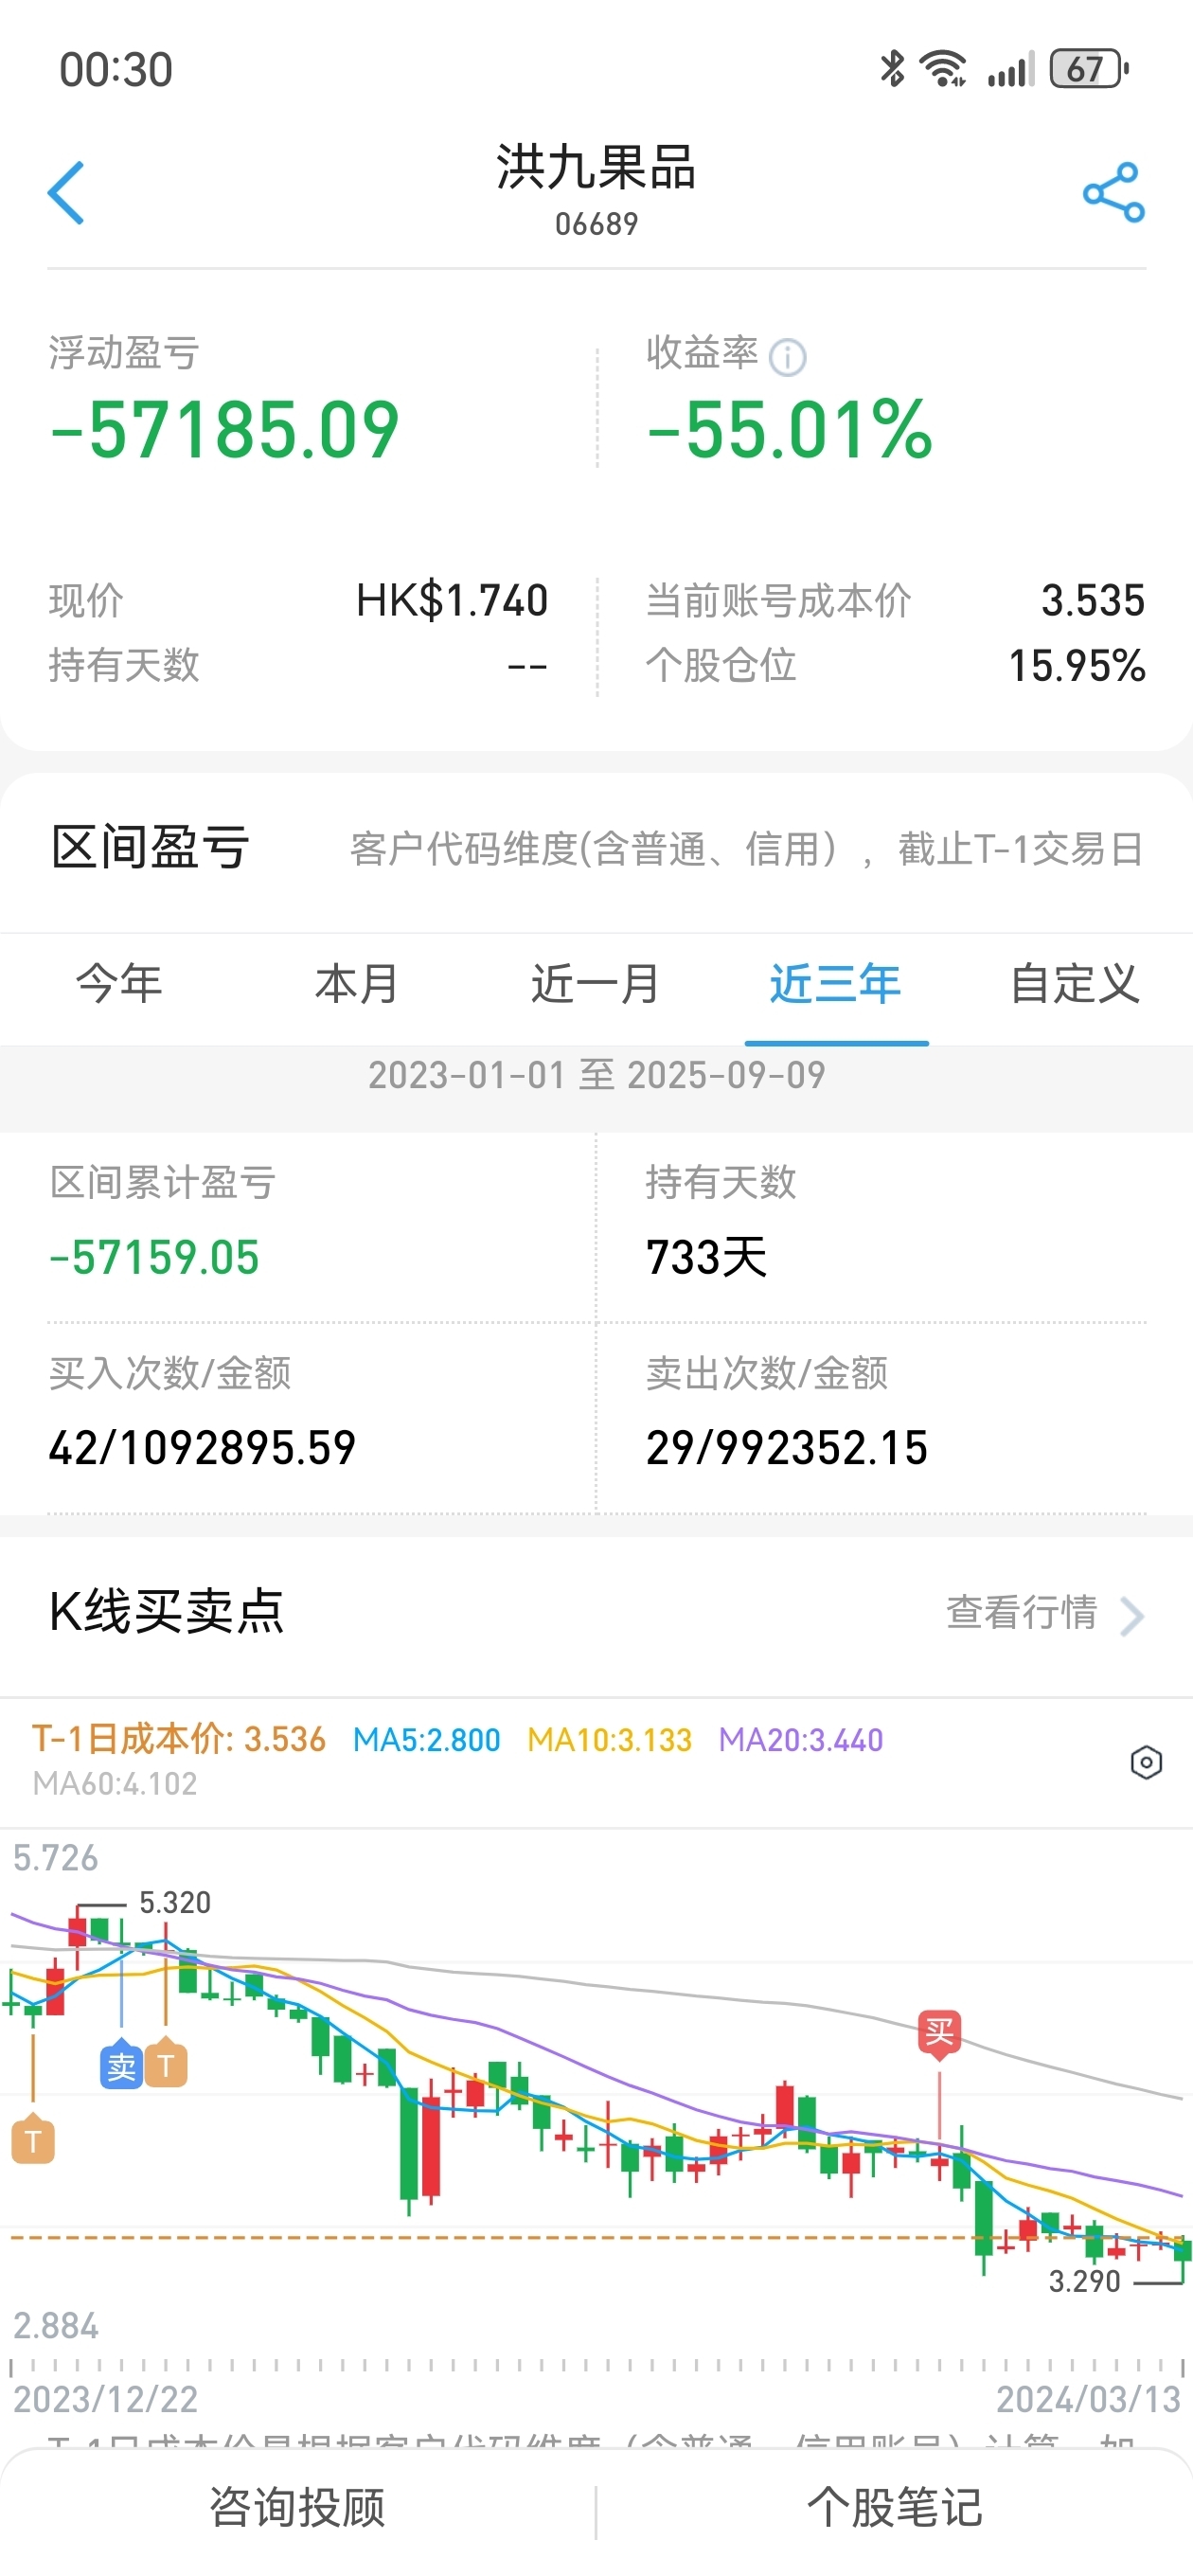
Task: Tap the 咨询投顾 button
Action: 297,2508
